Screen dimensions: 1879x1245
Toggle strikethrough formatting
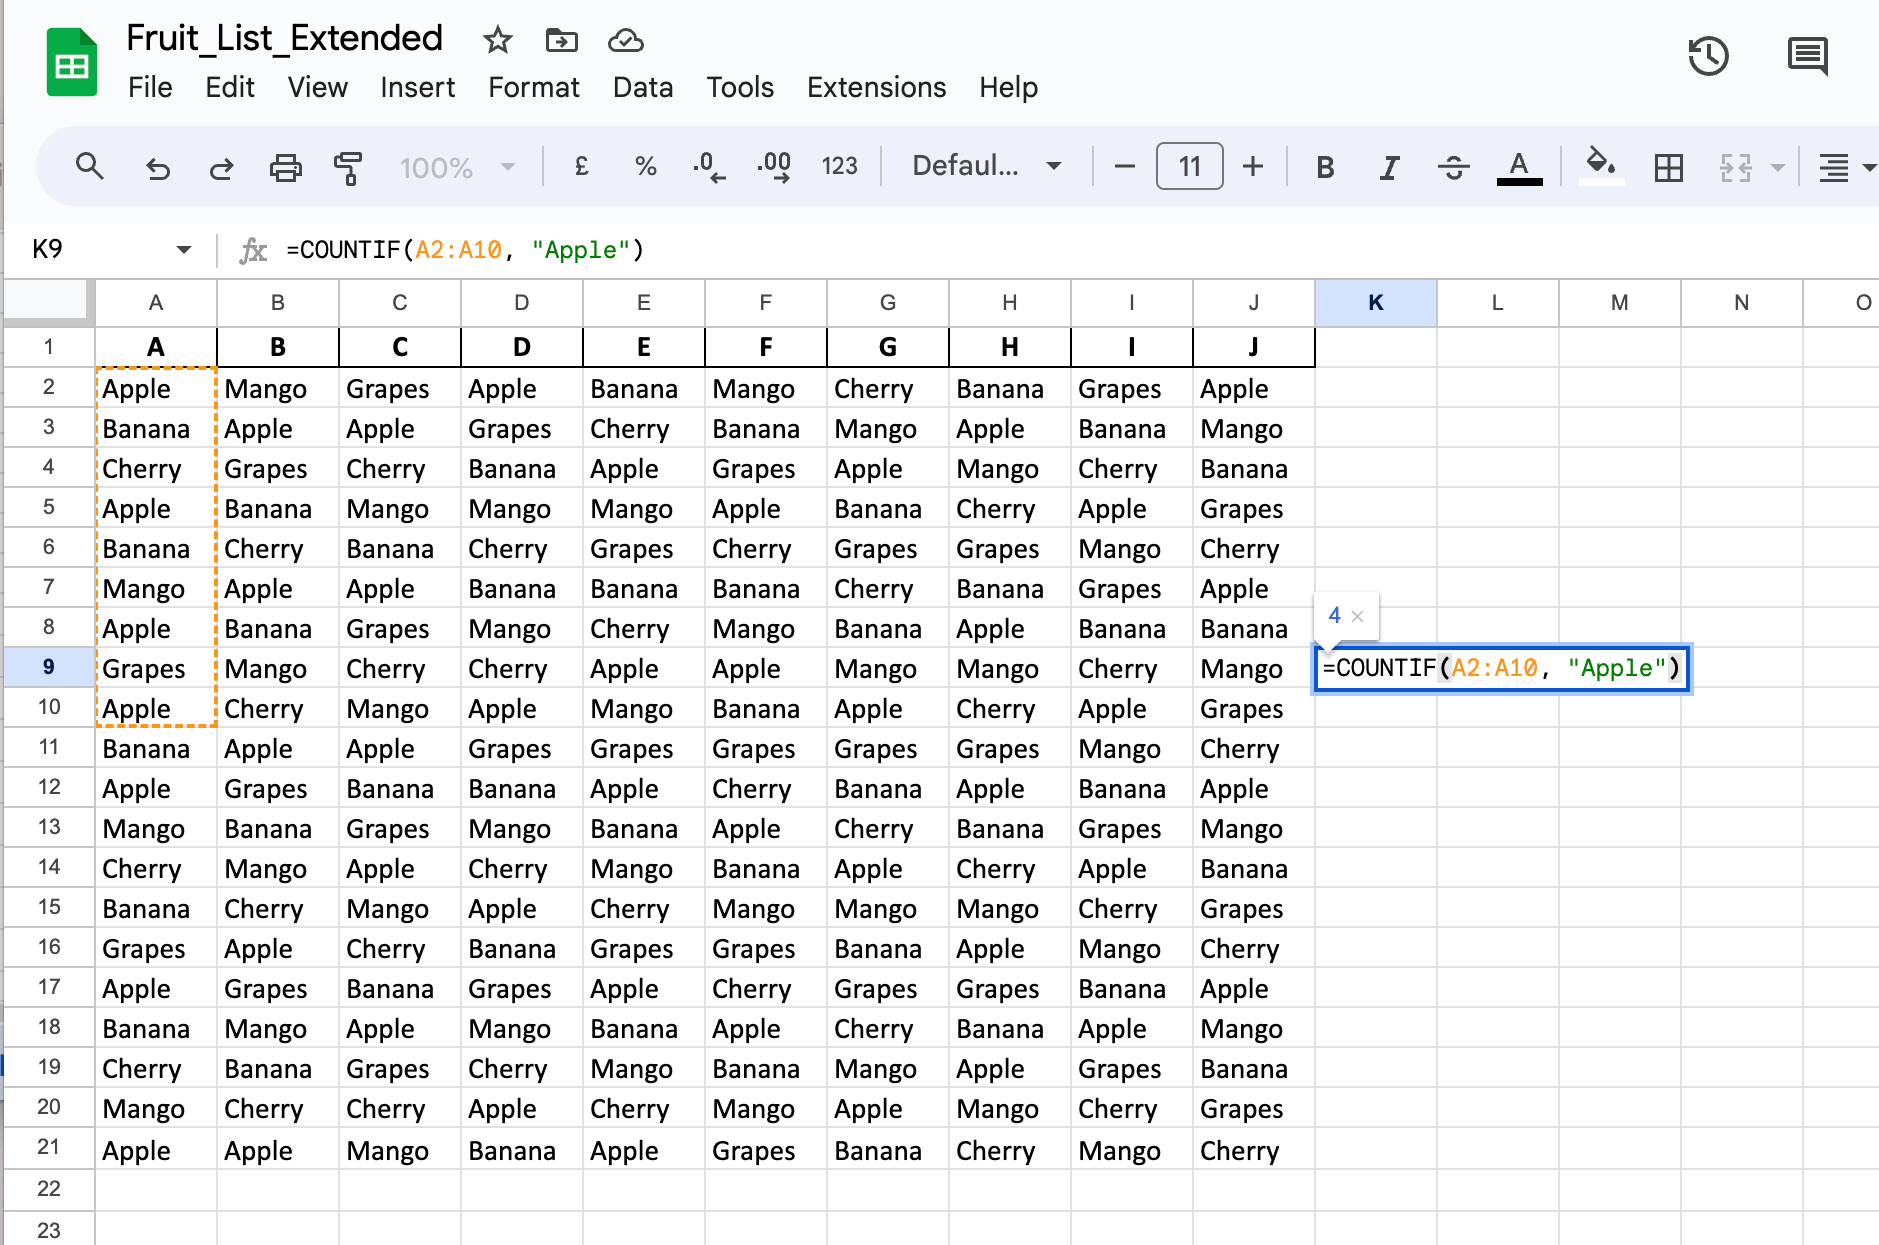tap(1453, 167)
